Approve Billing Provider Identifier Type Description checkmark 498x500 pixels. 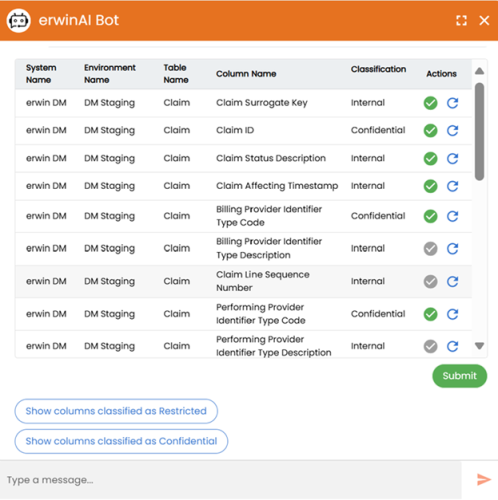coord(430,249)
